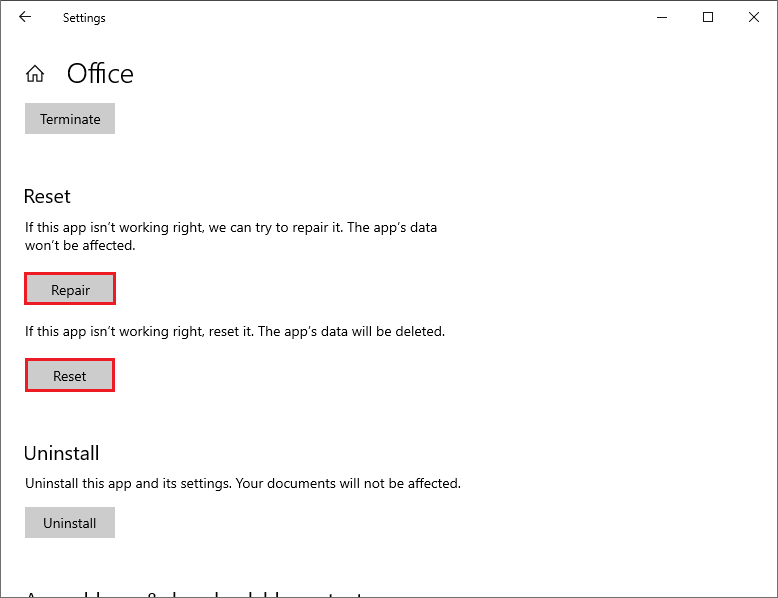Screen dimensions: 778x598
Task: Click text "Your documents will not be affected"
Action: [348, 483]
